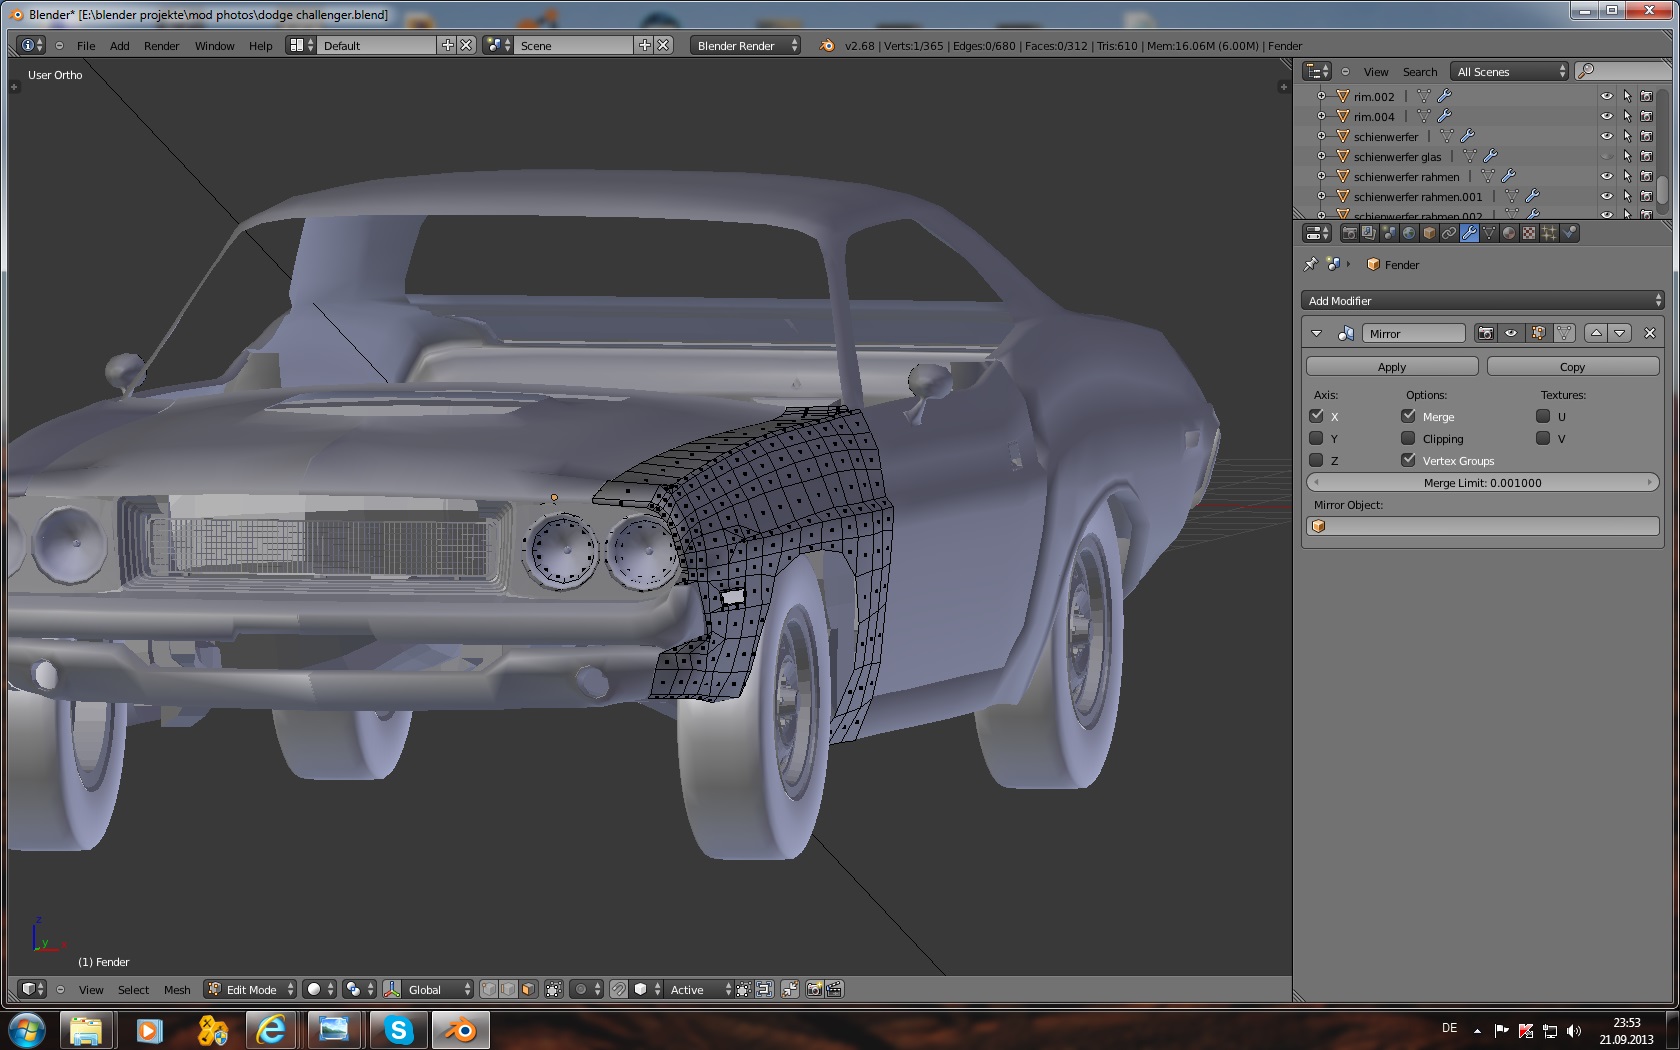The image size is (1680, 1050).
Task: Open the Select menu in 3D header
Action: (x=133, y=989)
